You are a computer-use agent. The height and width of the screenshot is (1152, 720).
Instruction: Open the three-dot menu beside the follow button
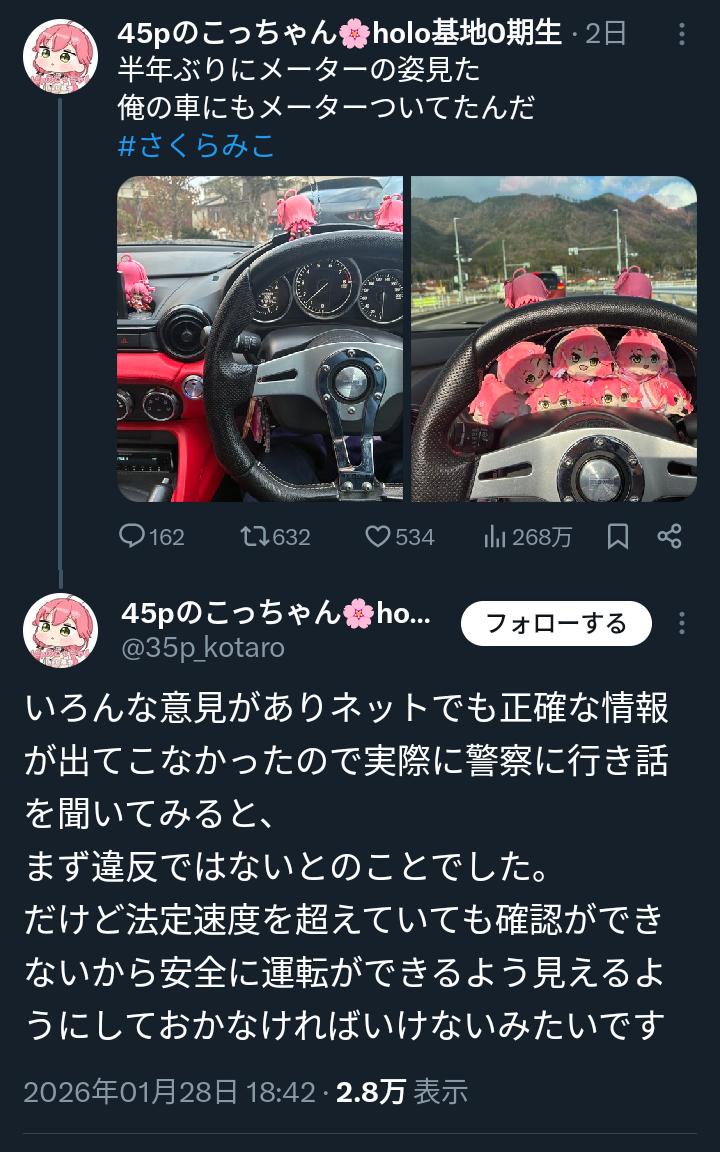tap(682, 624)
